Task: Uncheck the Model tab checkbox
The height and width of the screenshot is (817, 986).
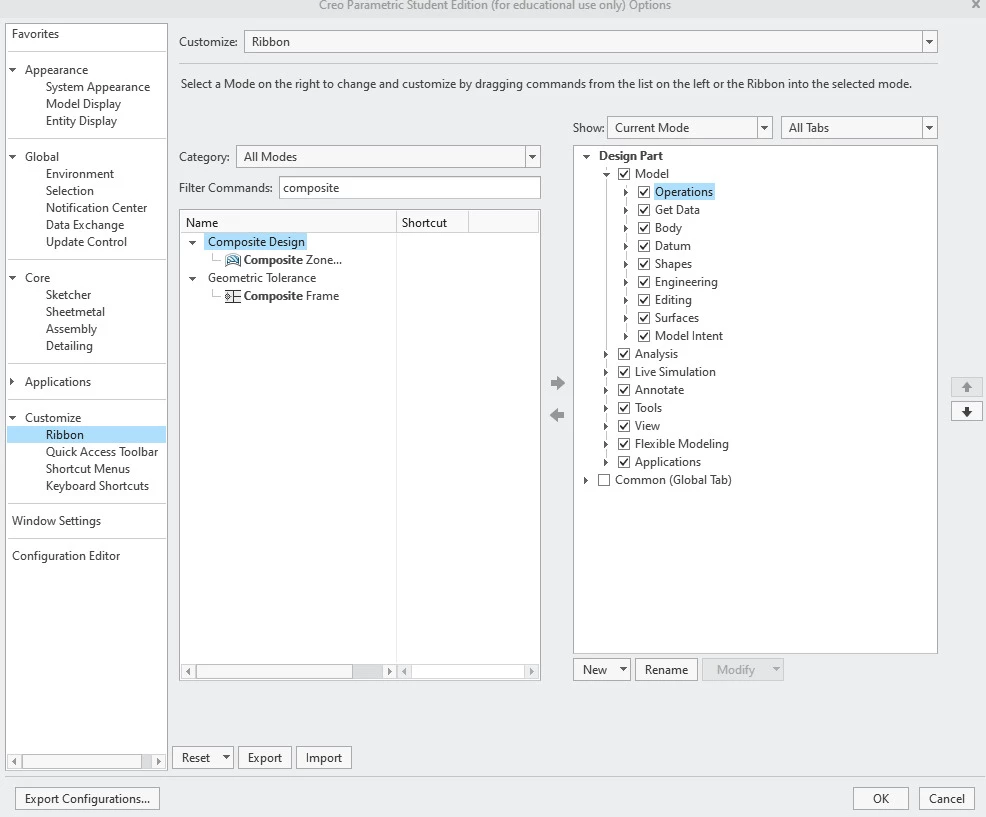Action: click(x=624, y=174)
